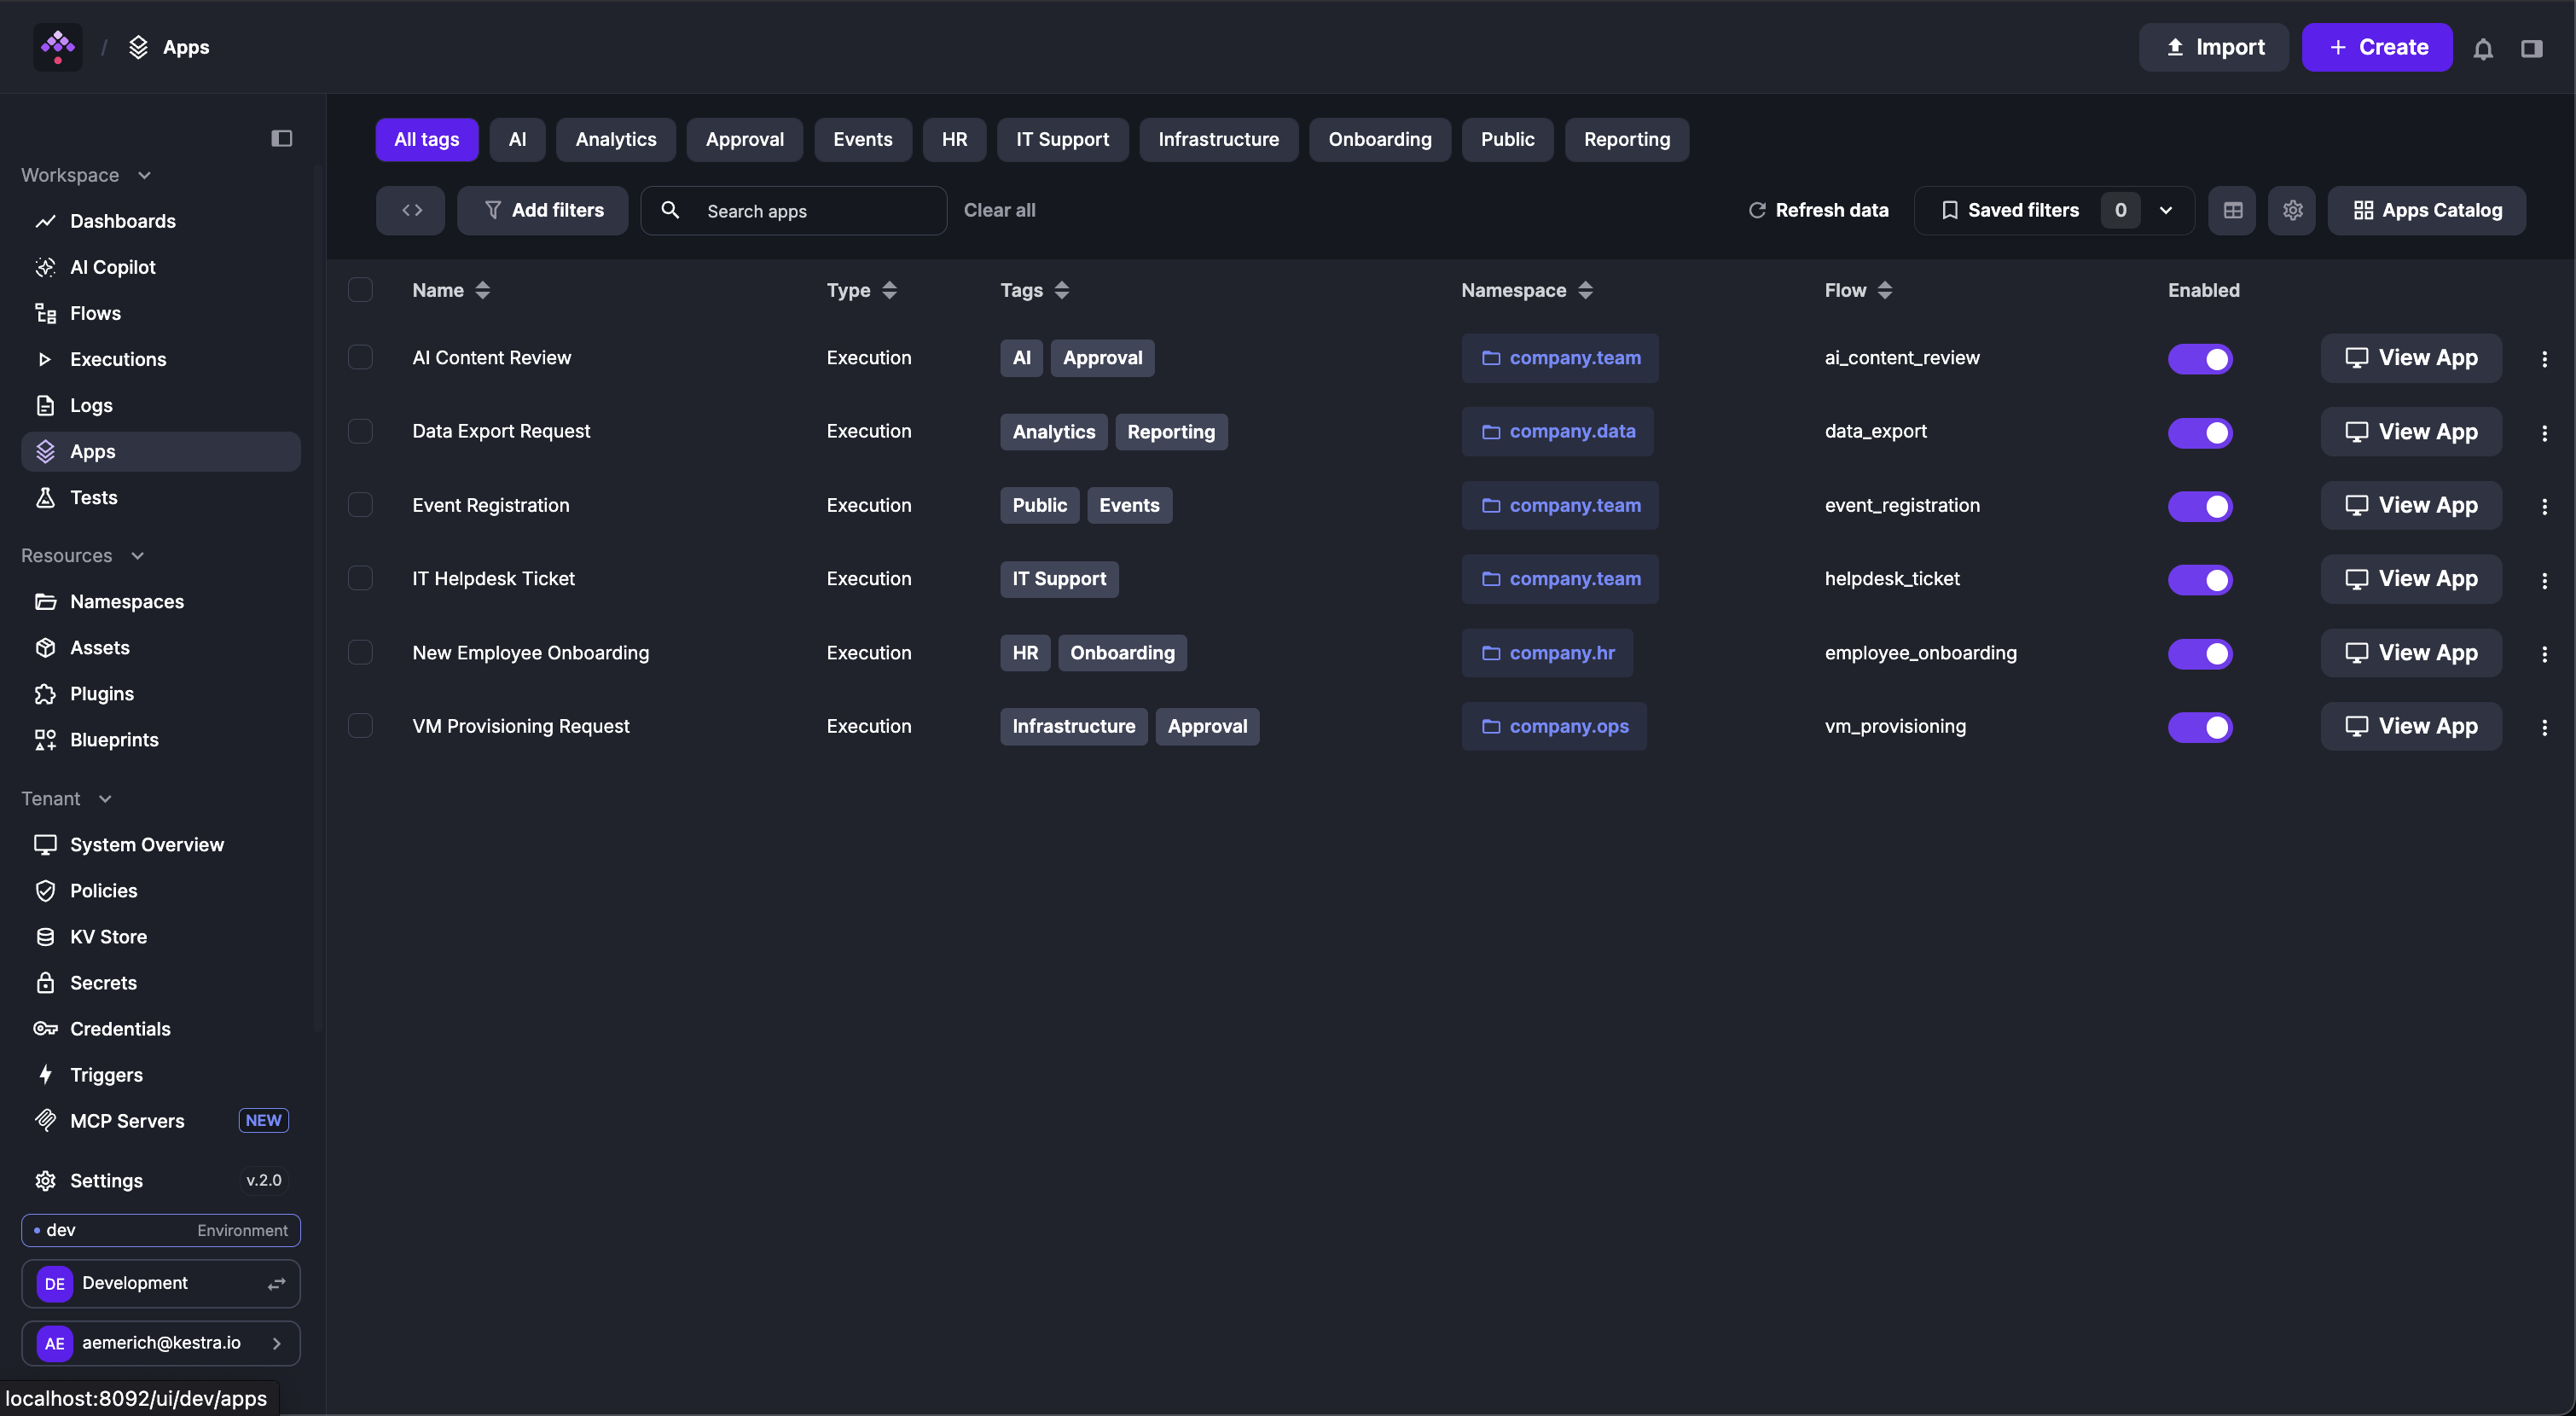Open Credentials in sidebar
Viewport: 2576px width, 1416px height.
(x=160, y=1028)
